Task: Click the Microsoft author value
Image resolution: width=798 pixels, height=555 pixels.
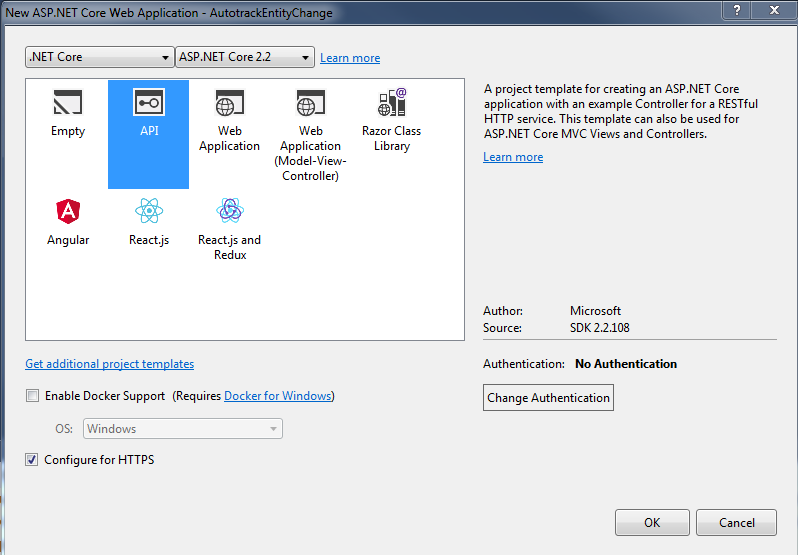Action: tap(595, 311)
